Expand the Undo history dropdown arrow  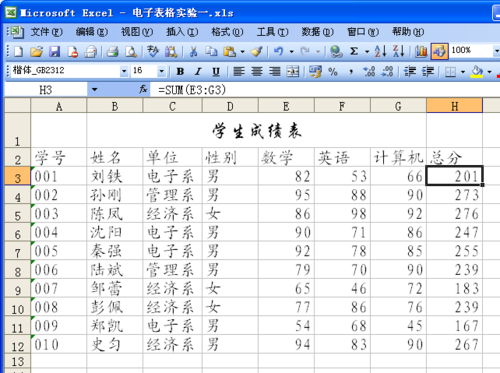(x=292, y=52)
